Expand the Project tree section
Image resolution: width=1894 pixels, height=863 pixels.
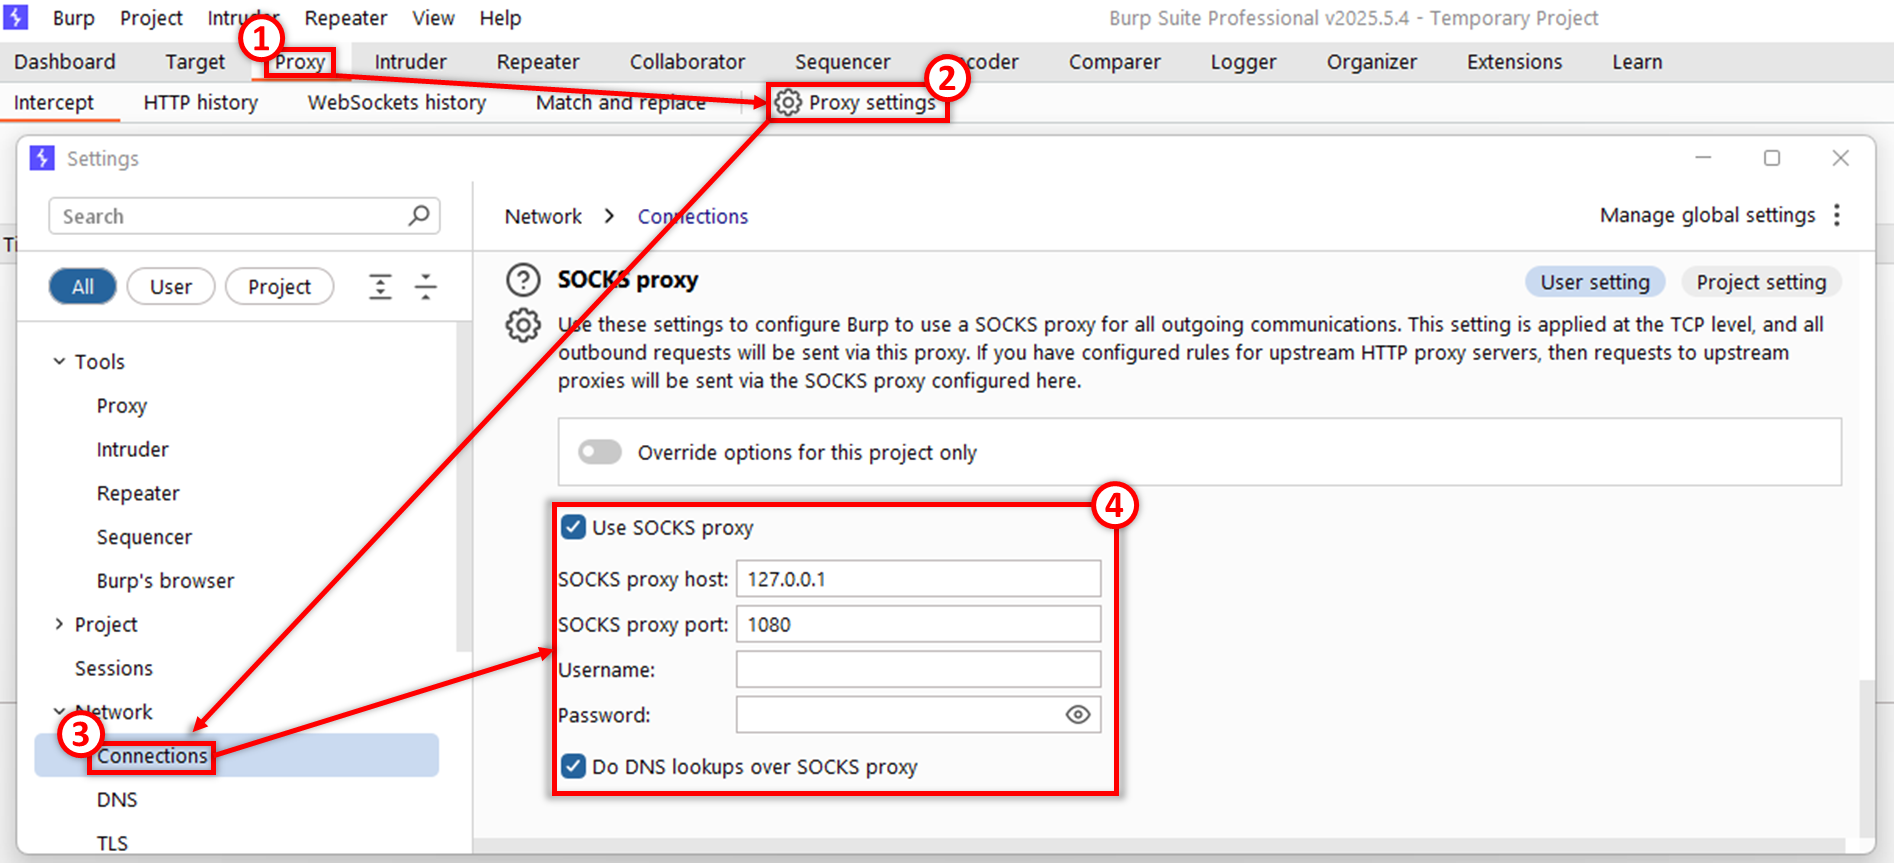pyautogui.click(x=59, y=624)
